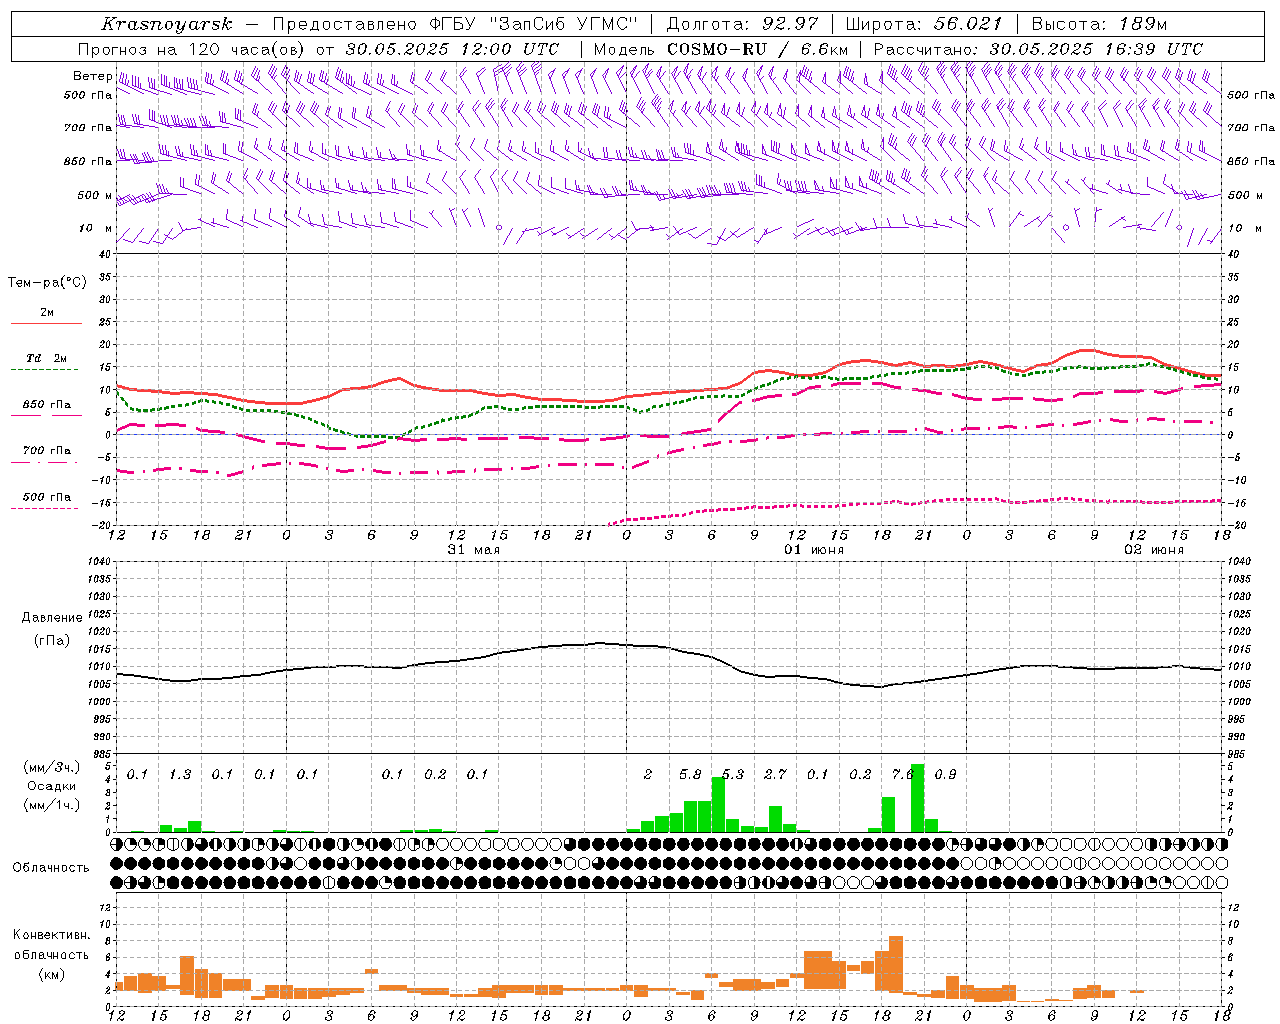Click the '02 июня' date label
Image resolution: width=1280 pixels, height=1024 pixels.
pyautogui.click(x=1154, y=550)
